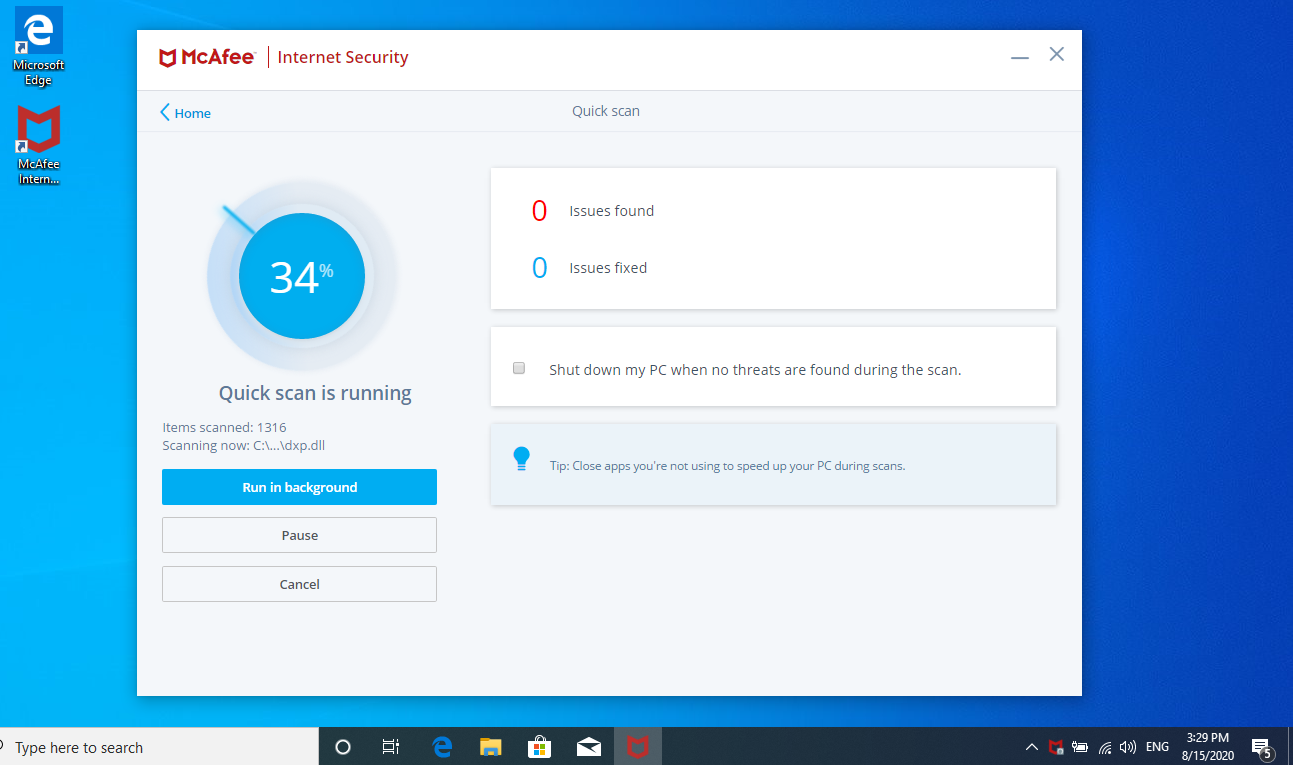Screen dimensions: 1293x765
Task: Switch input language via ENG indicator
Action: click(1157, 747)
